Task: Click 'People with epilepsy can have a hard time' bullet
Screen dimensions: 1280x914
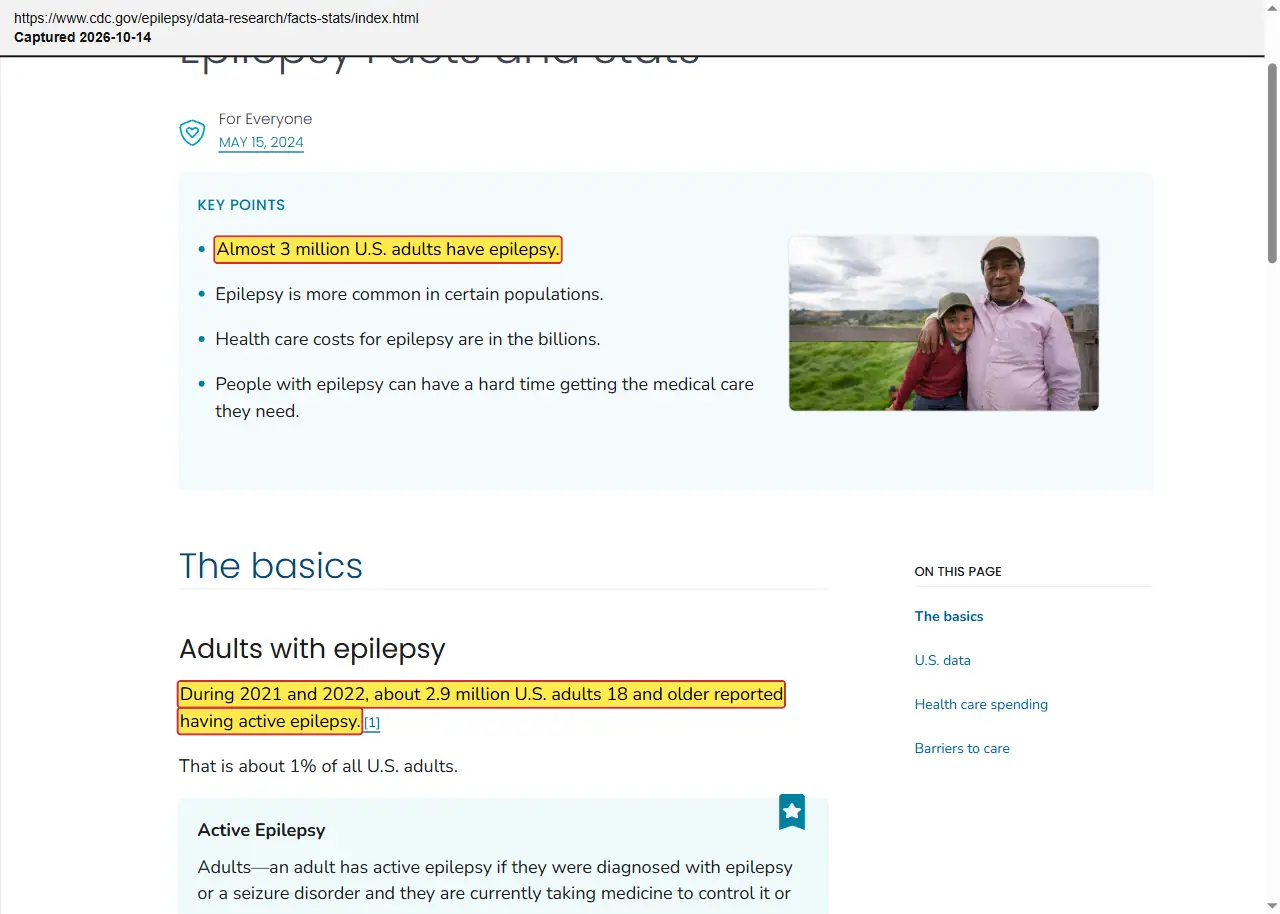Action: (x=485, y=397)
